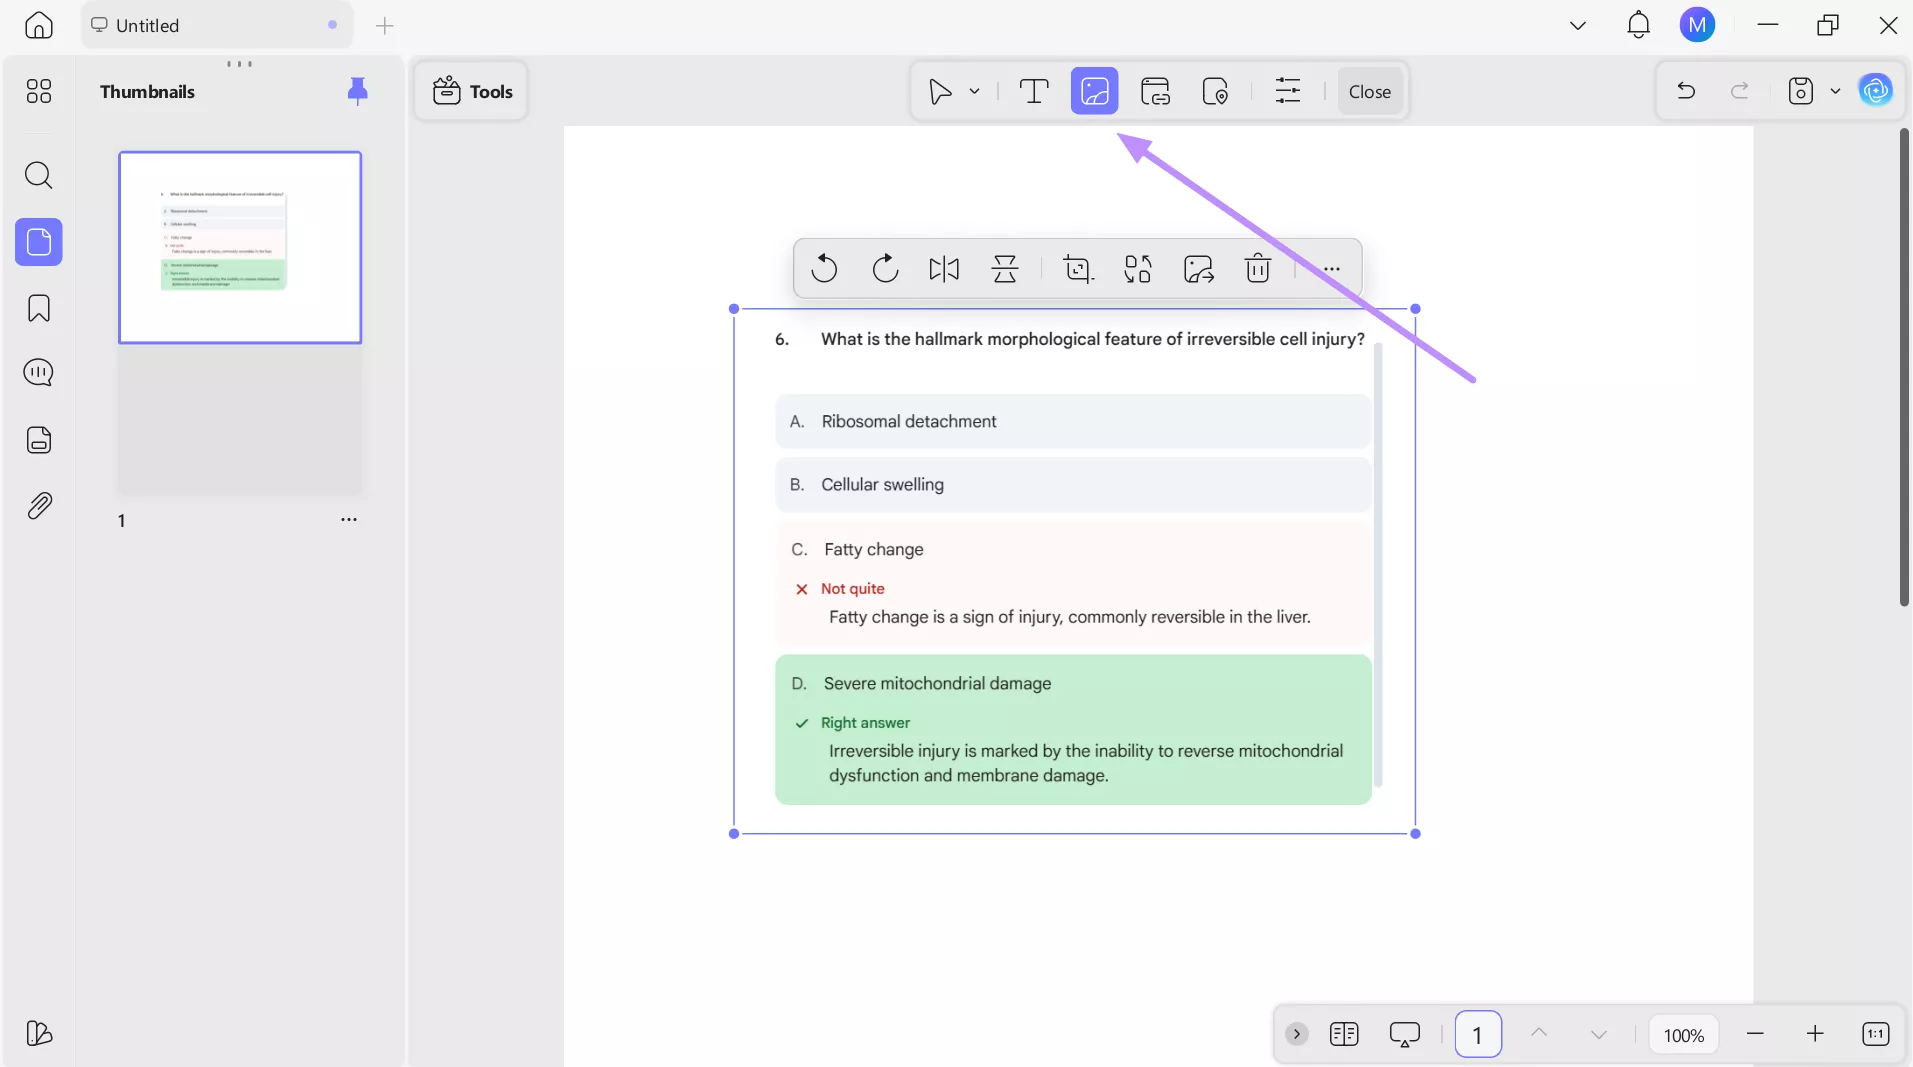
Task: Click the document vertical scrollbar
Action: (x=1904, y=368)
